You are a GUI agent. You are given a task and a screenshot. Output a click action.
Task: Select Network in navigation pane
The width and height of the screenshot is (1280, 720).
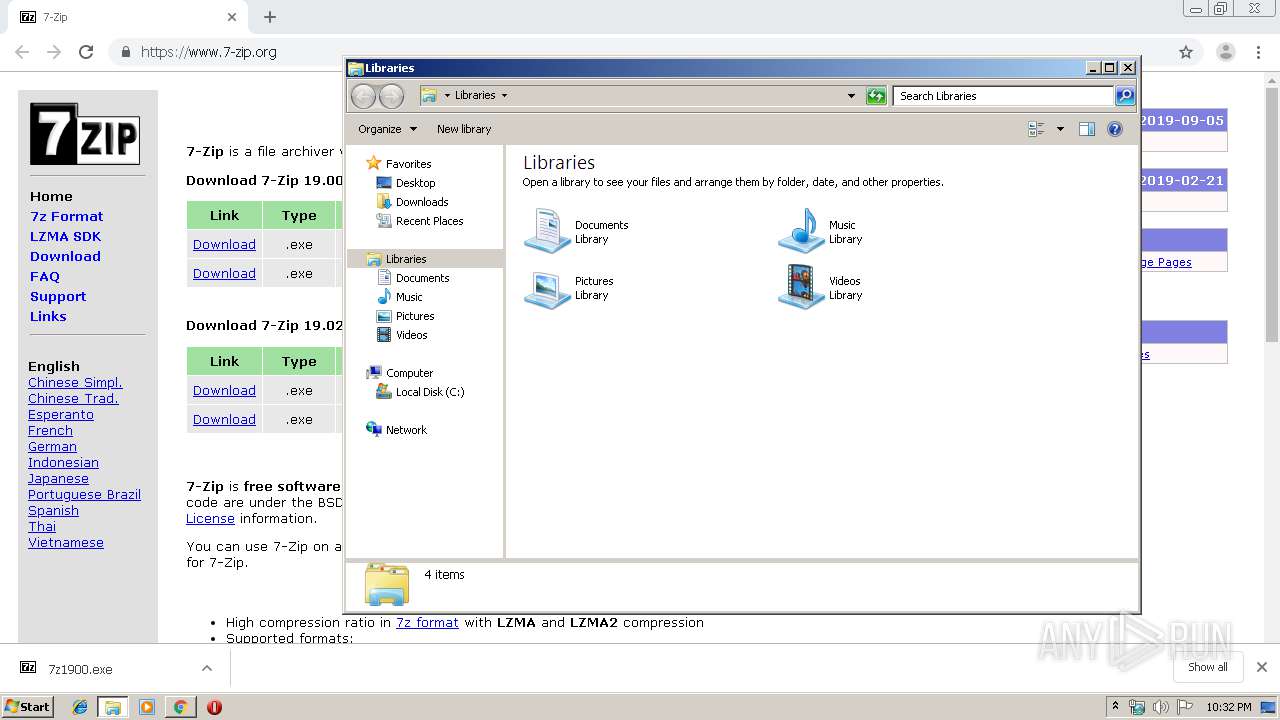pos(406,430)
